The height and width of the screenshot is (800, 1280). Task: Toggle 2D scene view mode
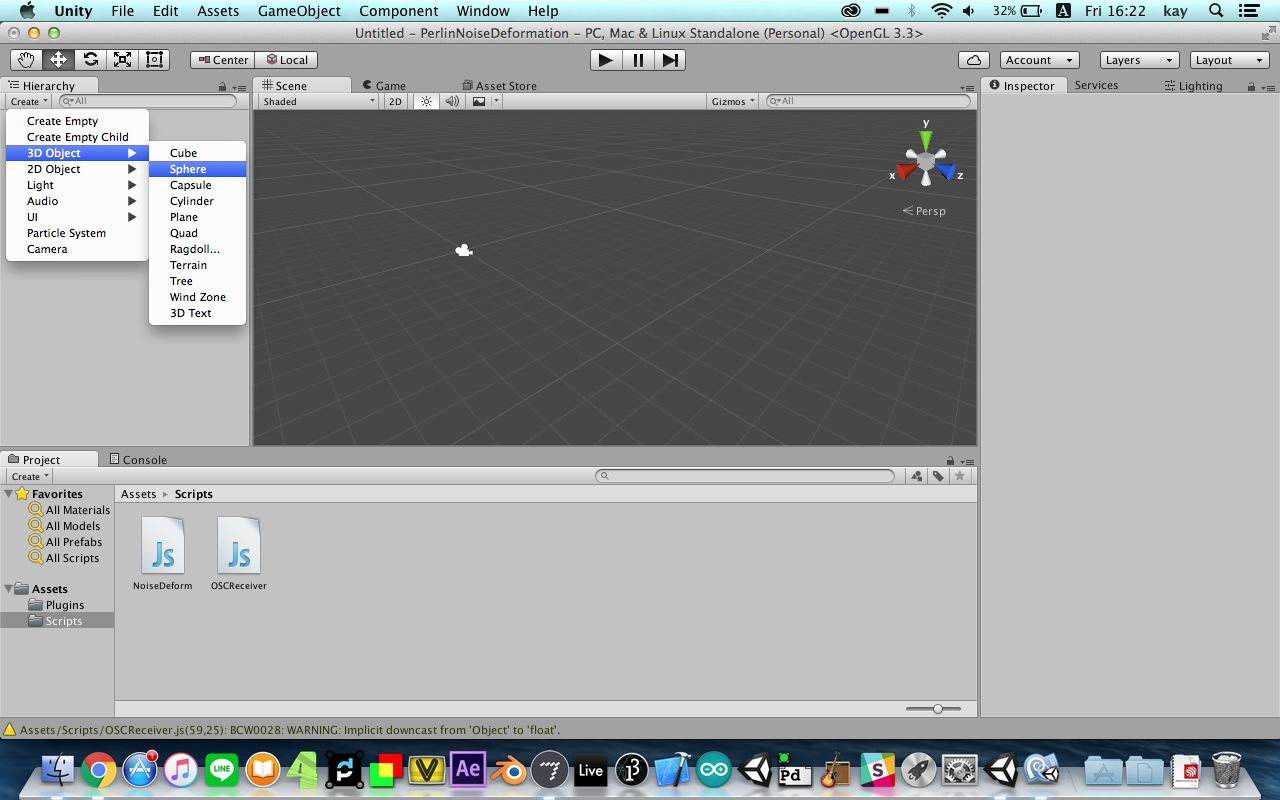(x=395, y=102)
